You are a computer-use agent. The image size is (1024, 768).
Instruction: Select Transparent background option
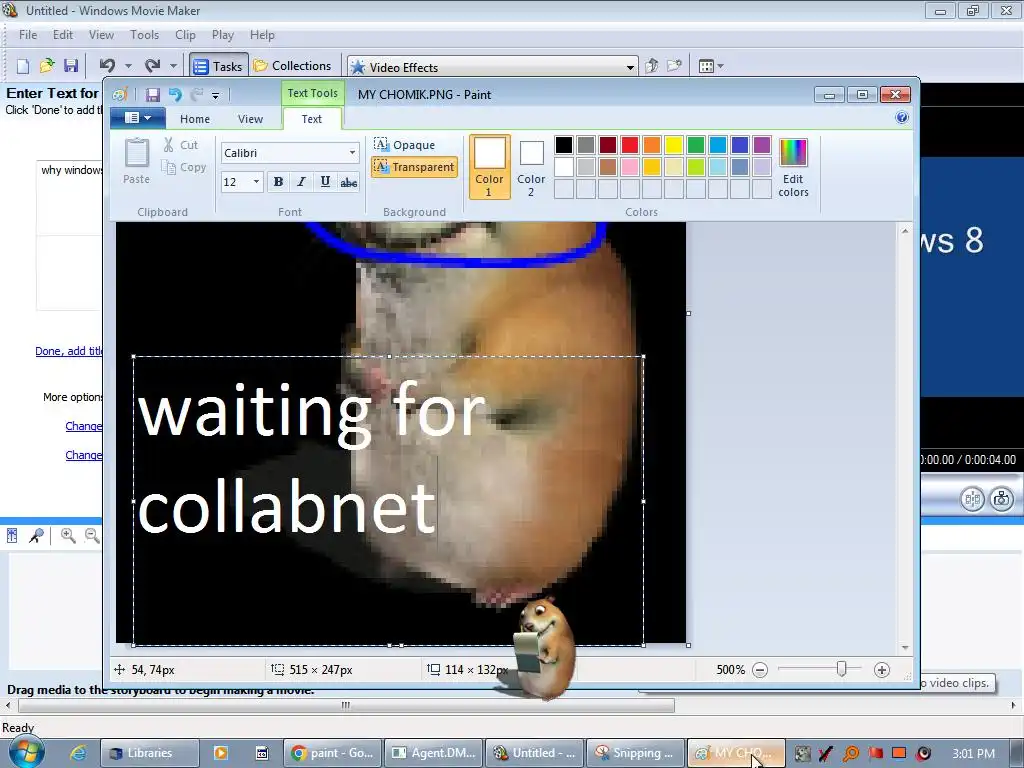click(414, 167)
